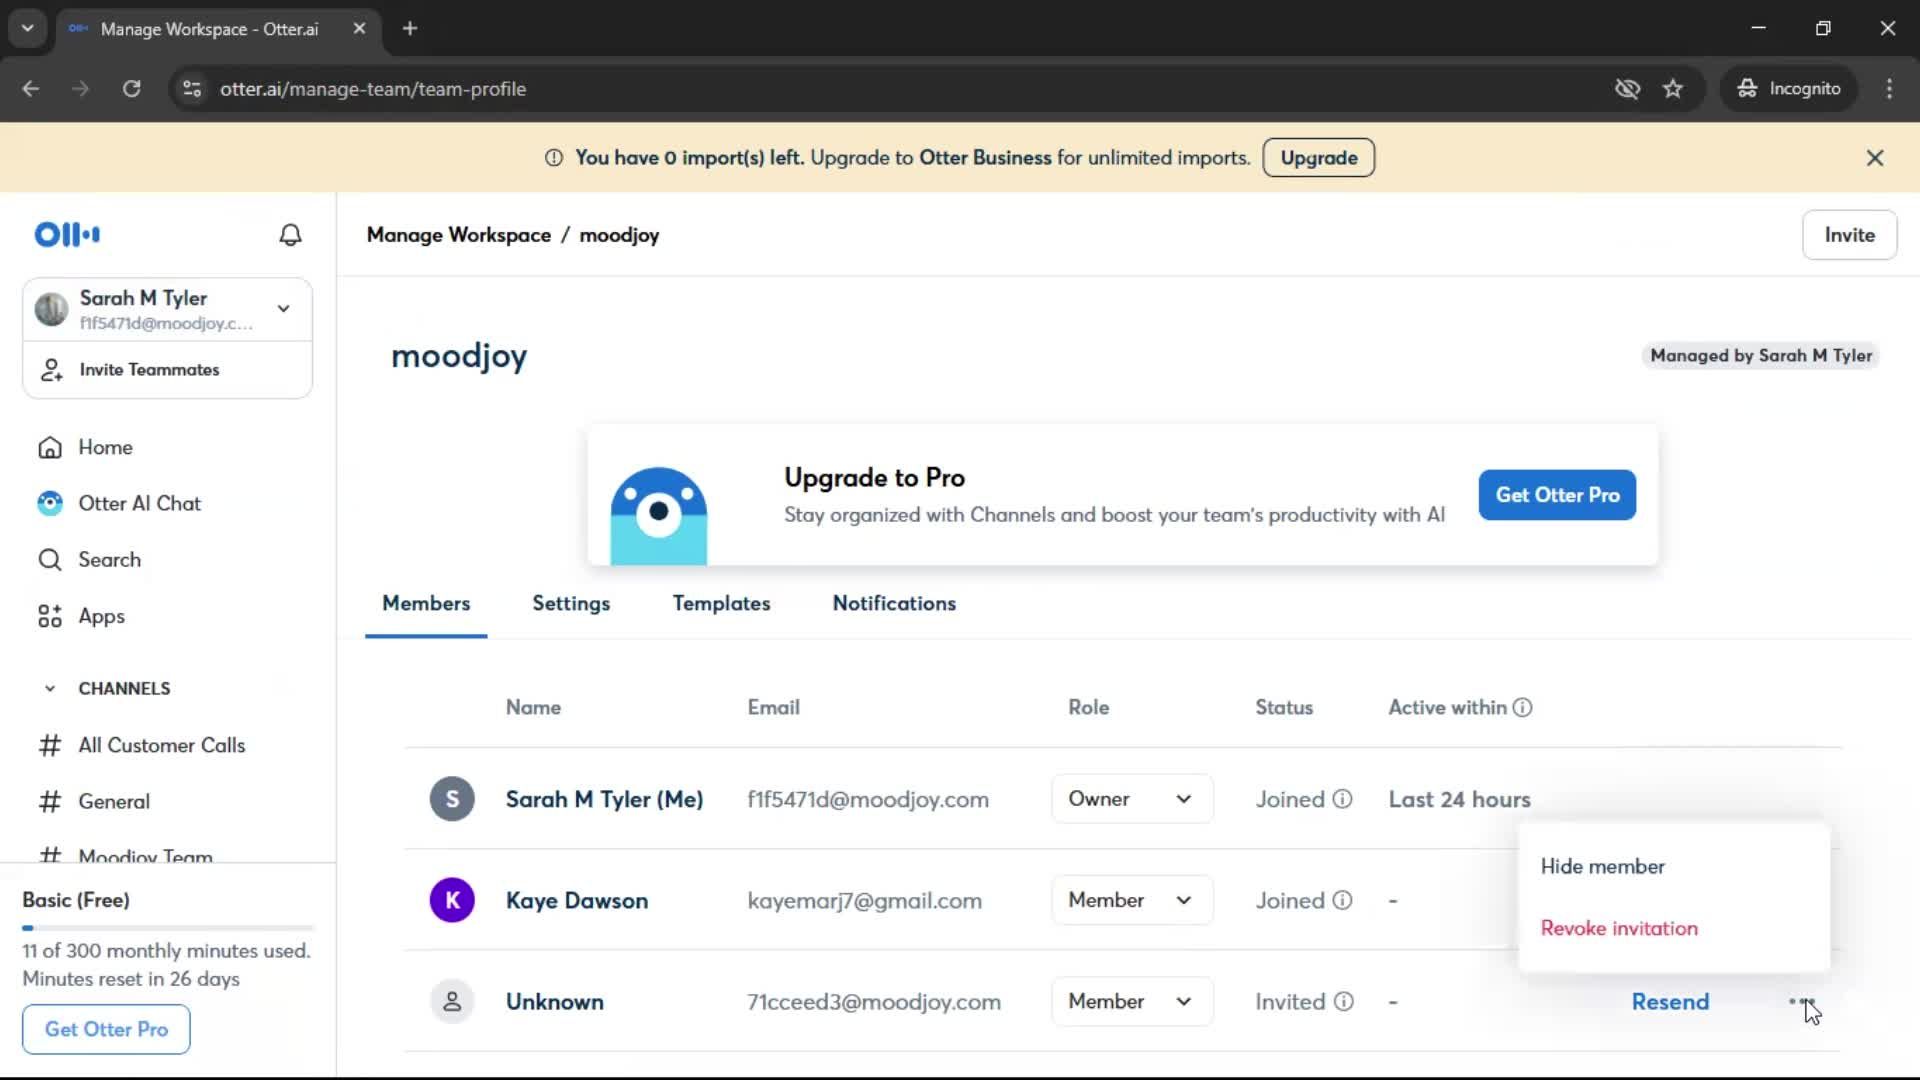This screenshot has width=1920, height=1080.
Task: Open the Moodjoy Team channel
Action: [145, 856]
